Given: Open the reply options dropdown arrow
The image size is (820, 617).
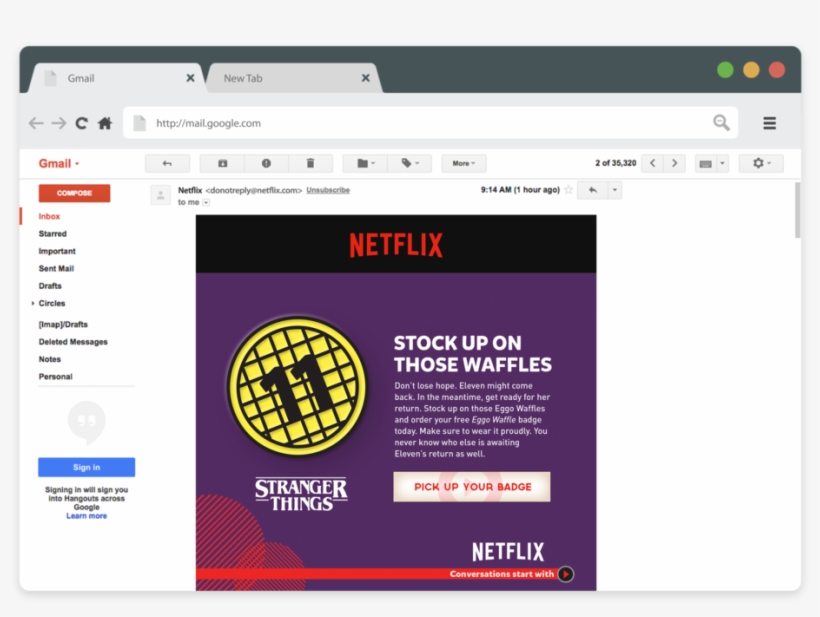Looking at the screenshot, I should point(615,190).
